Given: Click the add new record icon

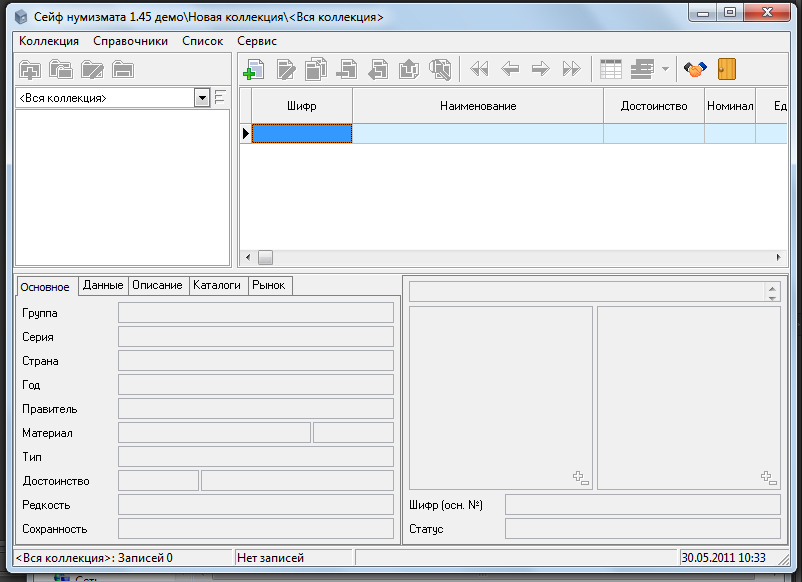Looking at the screenshot, I should tap(255, 69).
